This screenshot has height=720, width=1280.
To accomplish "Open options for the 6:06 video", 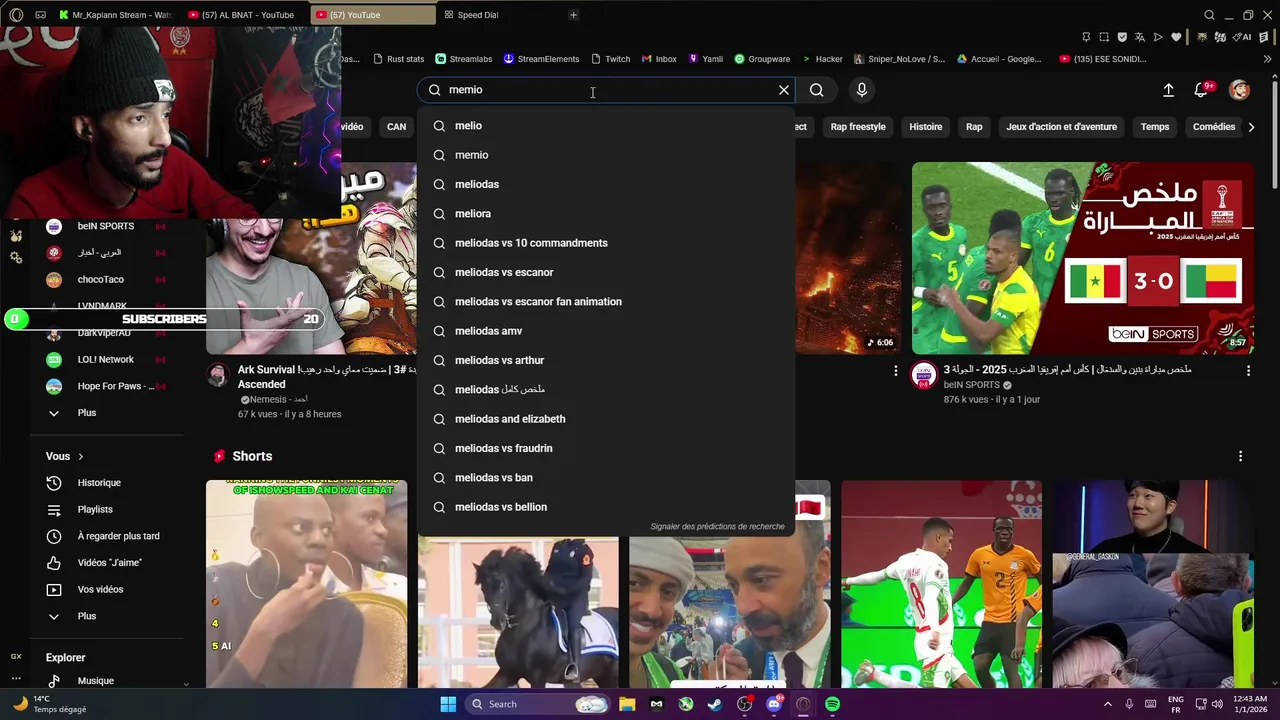I will (895, 371).
